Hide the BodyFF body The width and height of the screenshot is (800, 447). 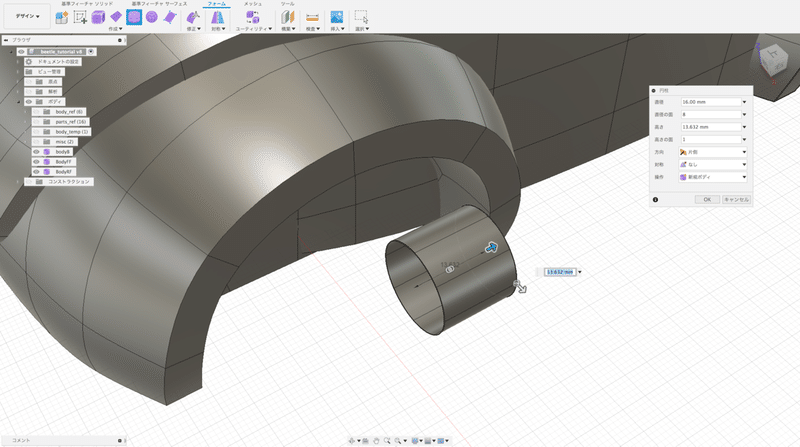(37, 161)
